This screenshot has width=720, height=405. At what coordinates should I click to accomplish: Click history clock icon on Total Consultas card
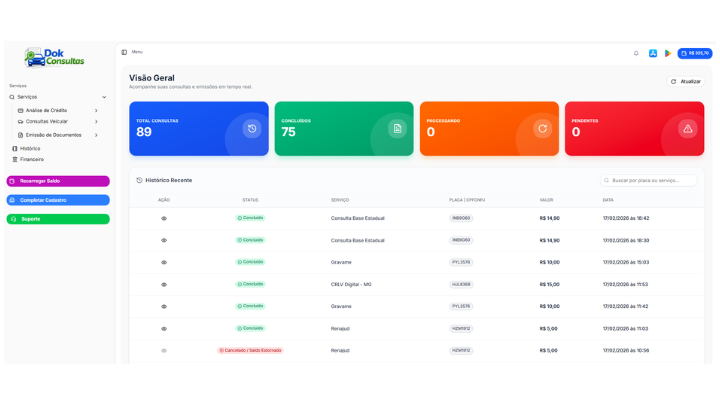[252, 128]
